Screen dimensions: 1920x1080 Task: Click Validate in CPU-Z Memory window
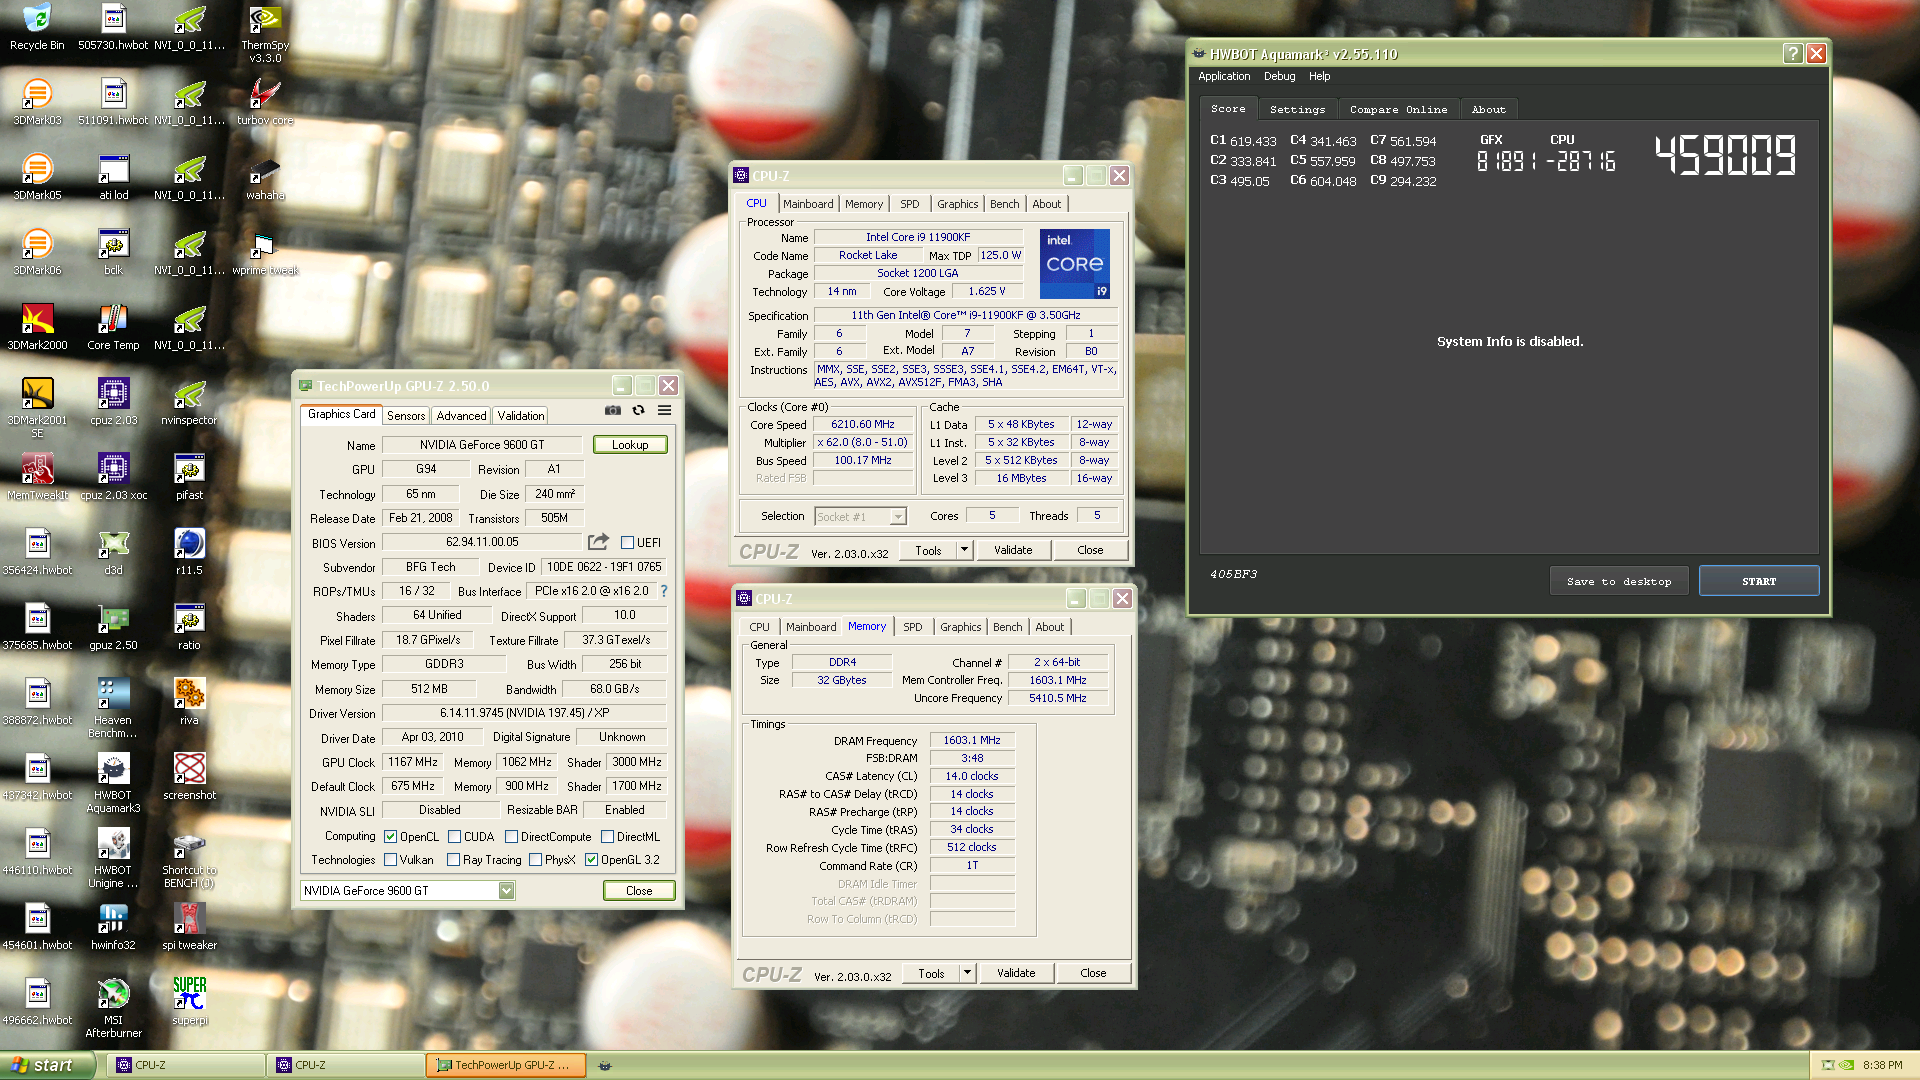[1016, 973]
